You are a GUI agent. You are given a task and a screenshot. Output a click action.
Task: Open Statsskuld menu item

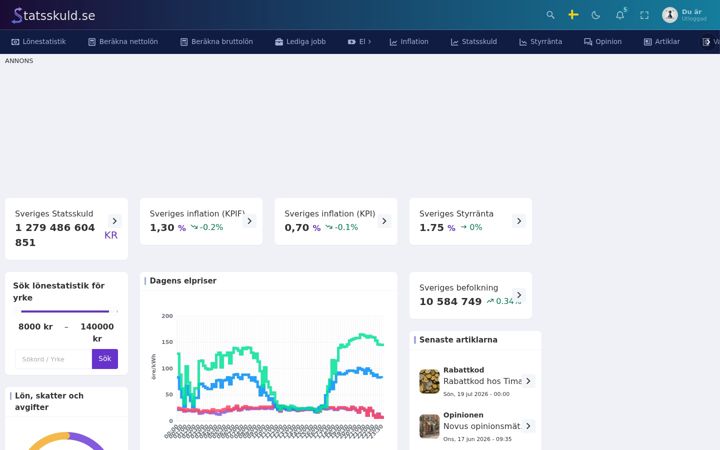(474, 42)
